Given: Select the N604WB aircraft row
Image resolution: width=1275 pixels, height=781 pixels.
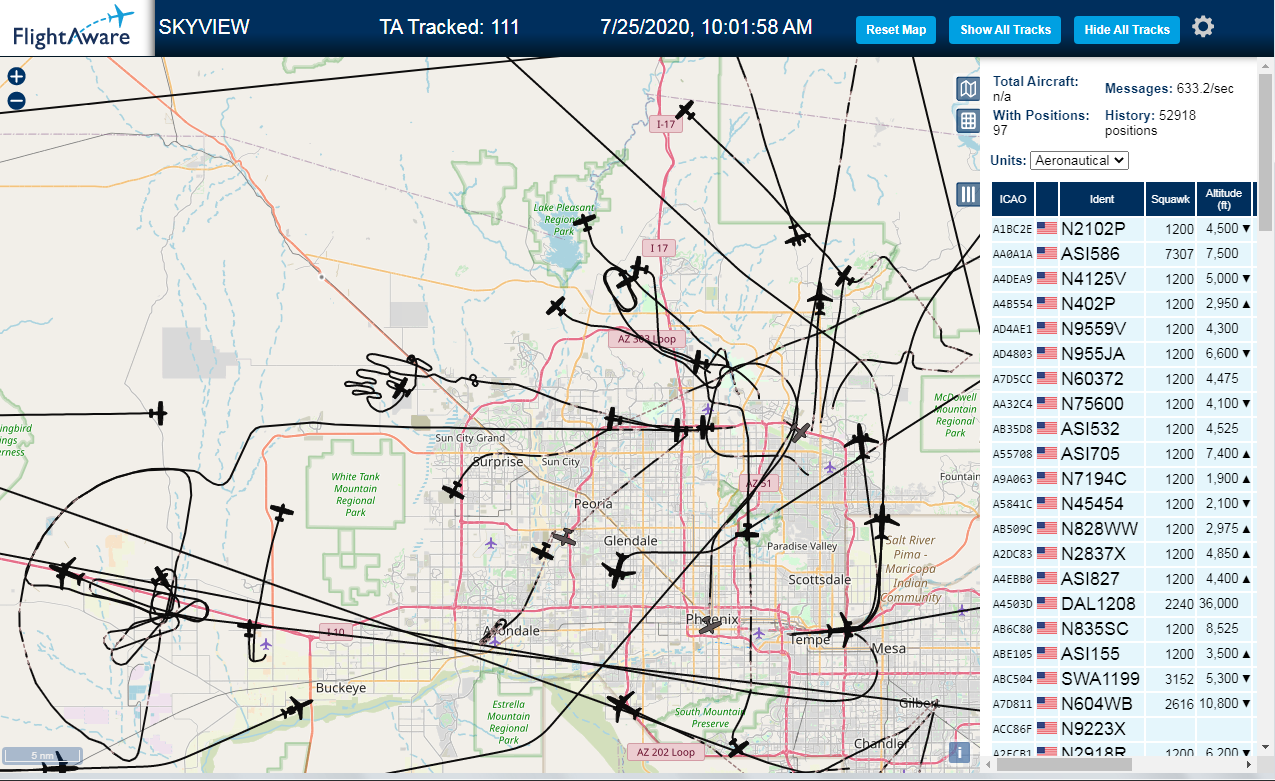Looking at the screenshot, I should pos(1123,703).
